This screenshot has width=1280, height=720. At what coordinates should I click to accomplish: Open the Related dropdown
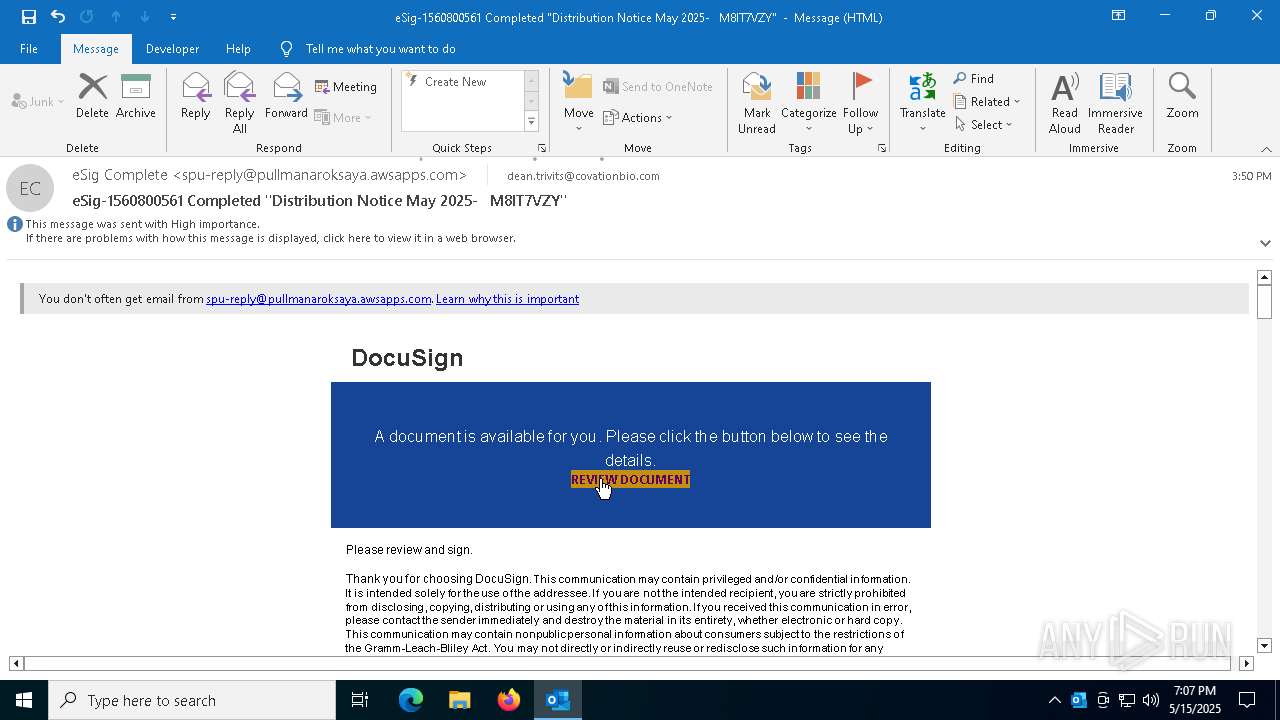click(x=987, y=102)
